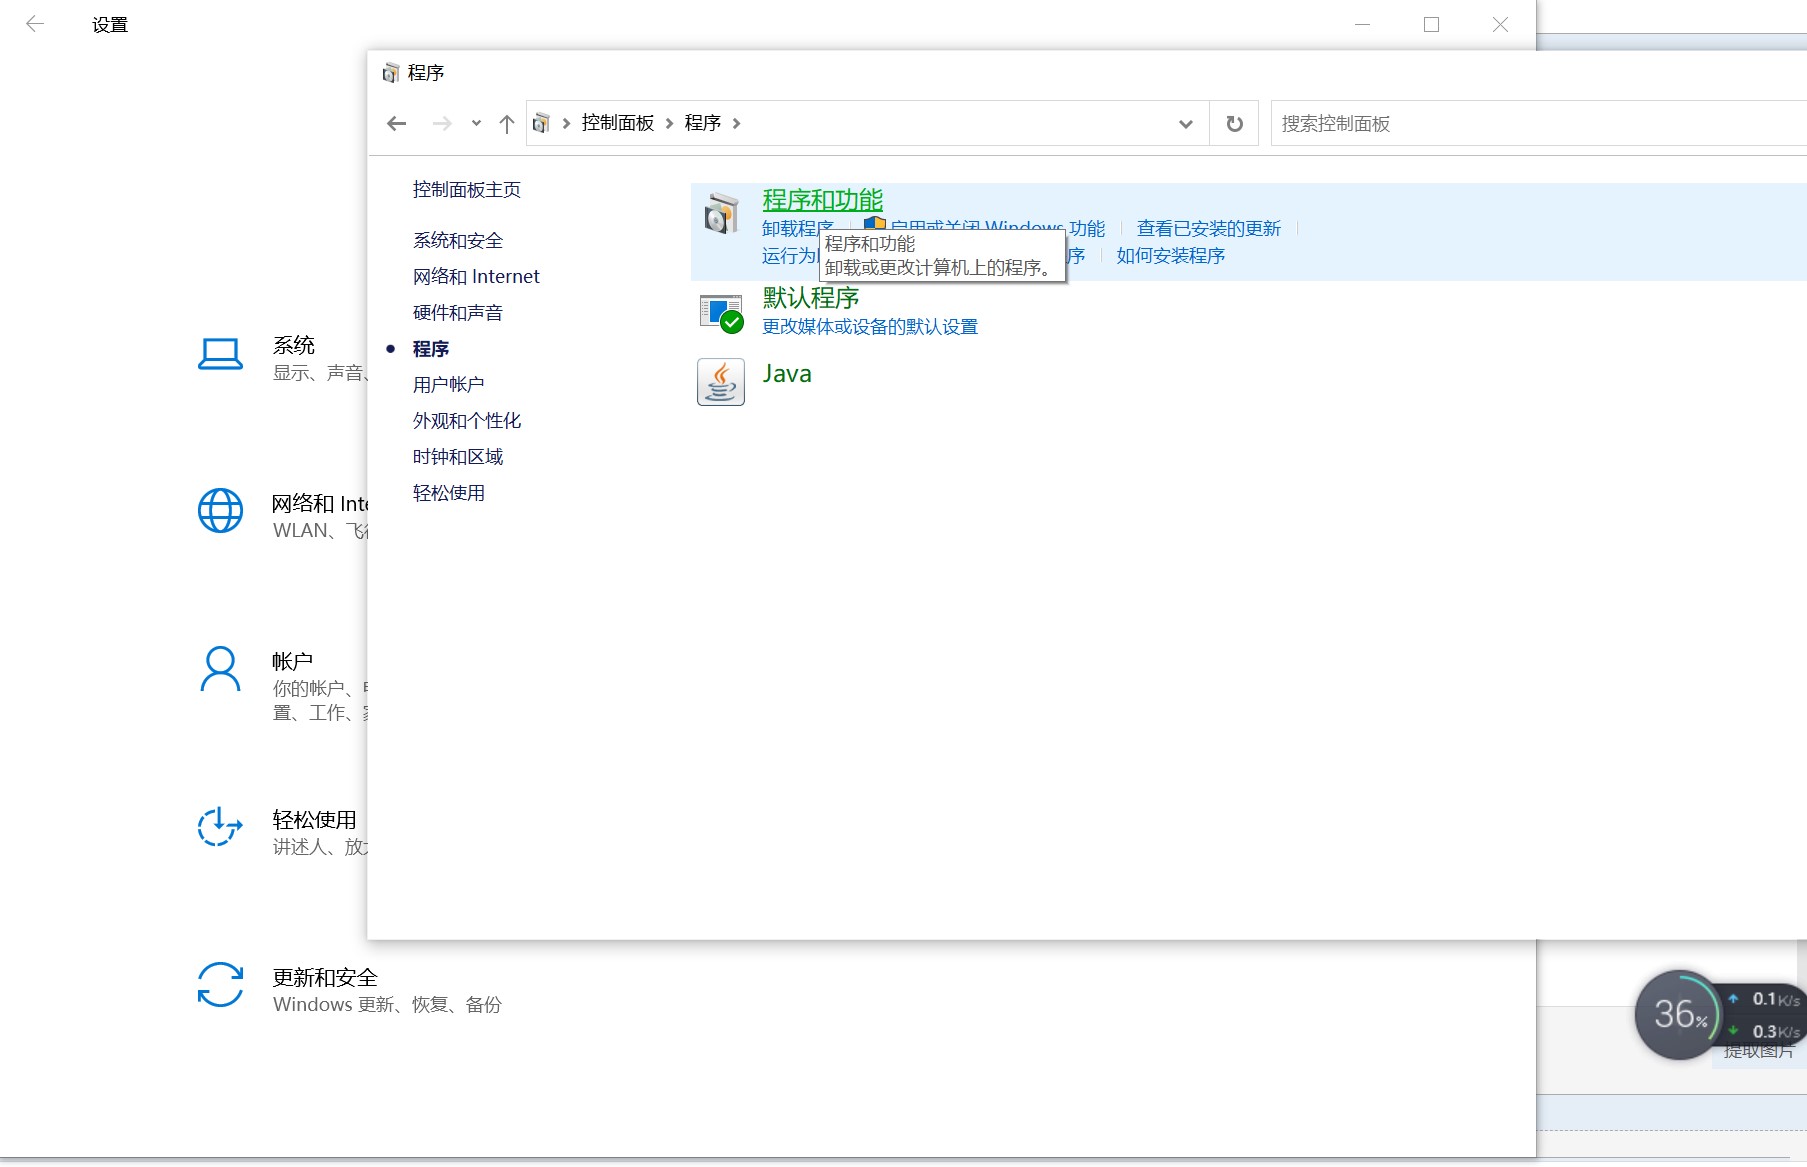Screen dimensions: 1807x1167
Task: Select 轻松使用 in Control Panel sidebar
Action: (x=449, y=493)
